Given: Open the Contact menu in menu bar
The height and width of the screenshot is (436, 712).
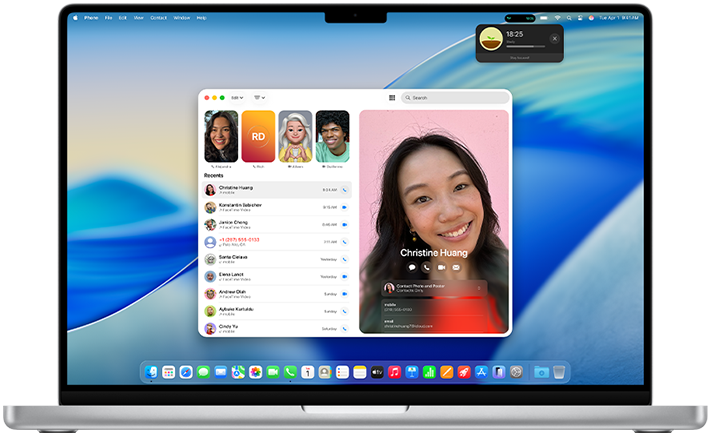Looking at the screenshot, I should point(157,17).
